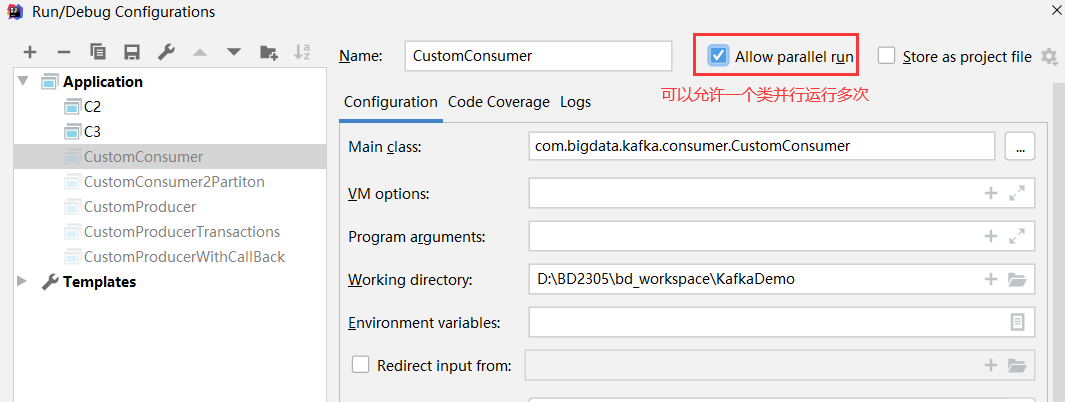1065x402 pixels.
Task: Expand the VM options field editor
Action: [1017, 194]
